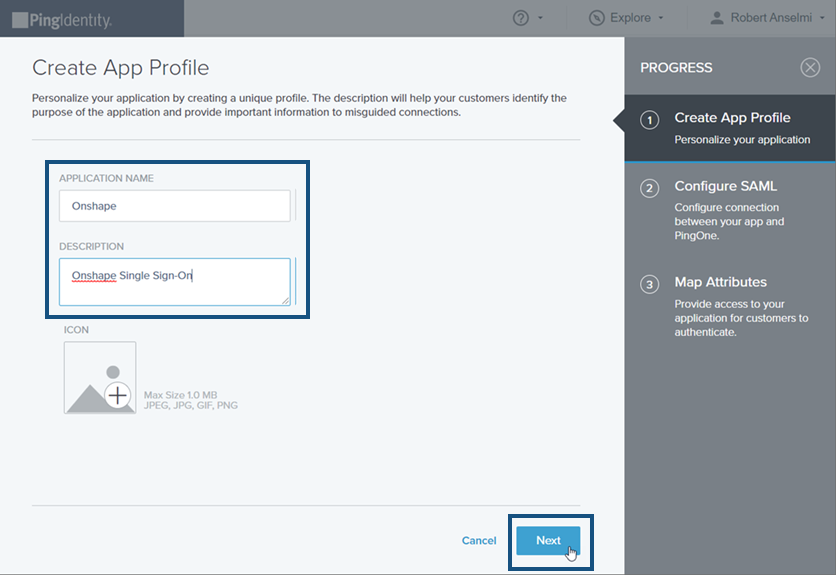Viewport: 836px width, 575px height.
Task: Go to the Configure SAML step
Action: 725,186
